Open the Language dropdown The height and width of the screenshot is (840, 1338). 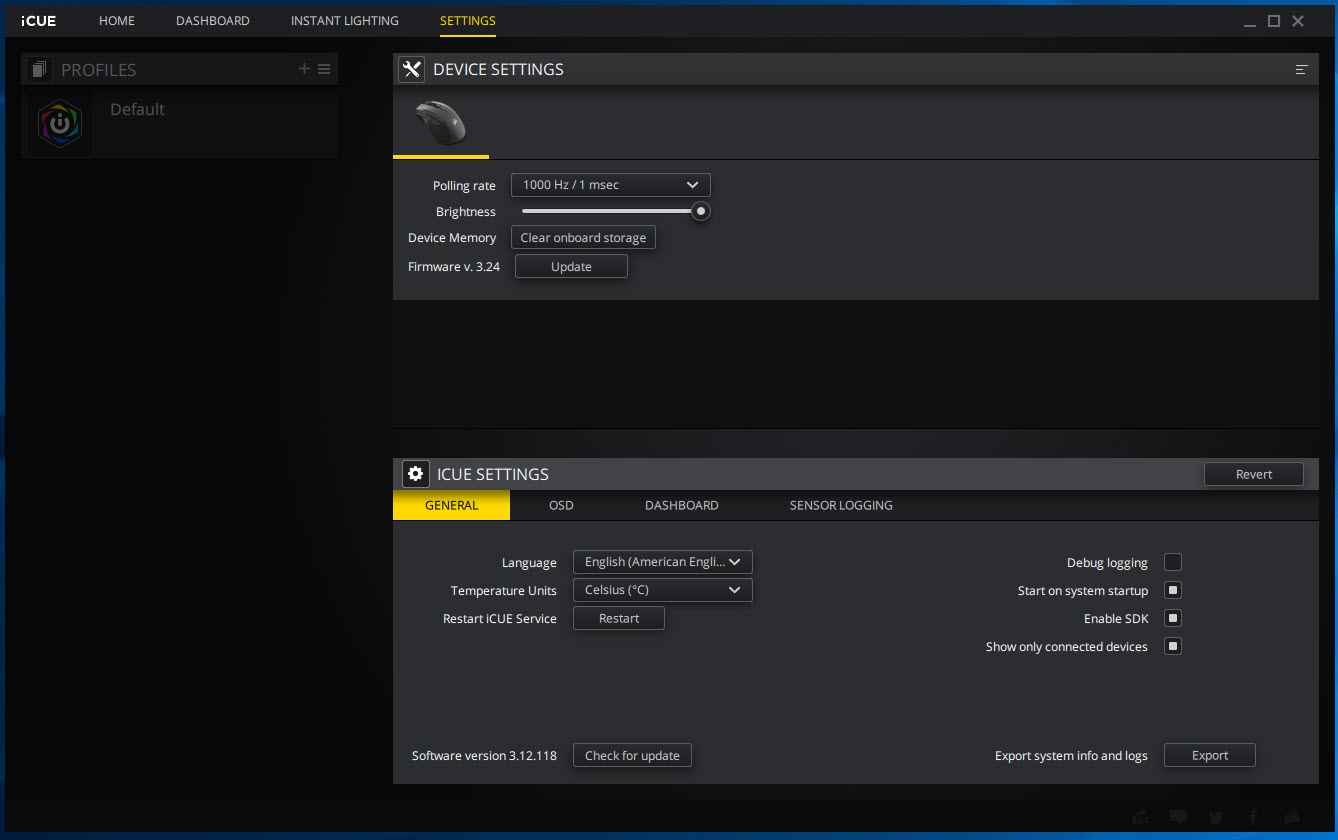663,562
